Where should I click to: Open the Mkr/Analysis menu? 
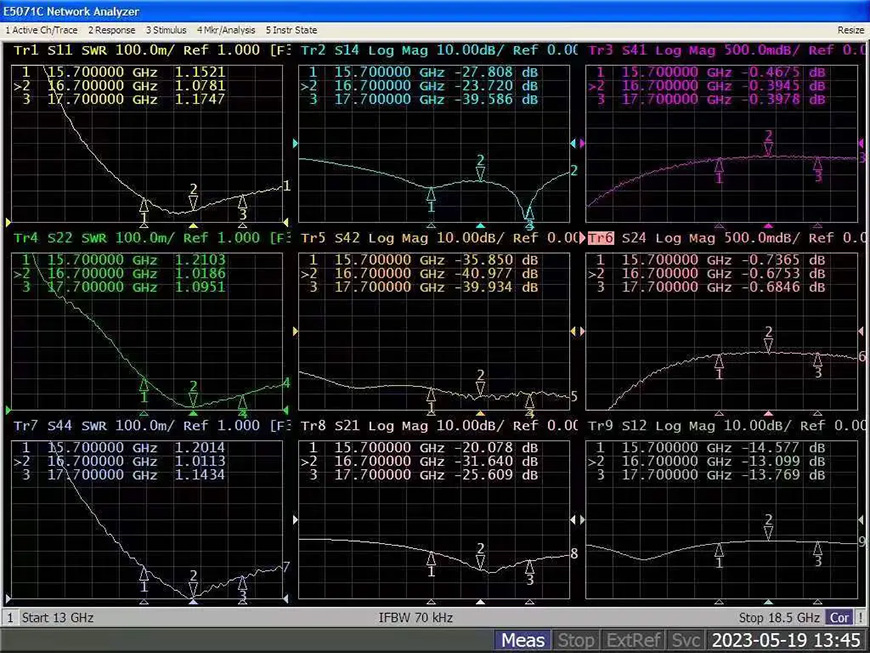226,30
